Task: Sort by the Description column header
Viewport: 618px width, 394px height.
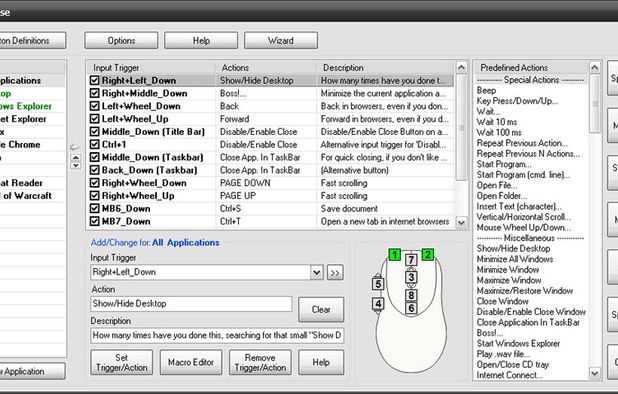Action: (x=385, y=68)
